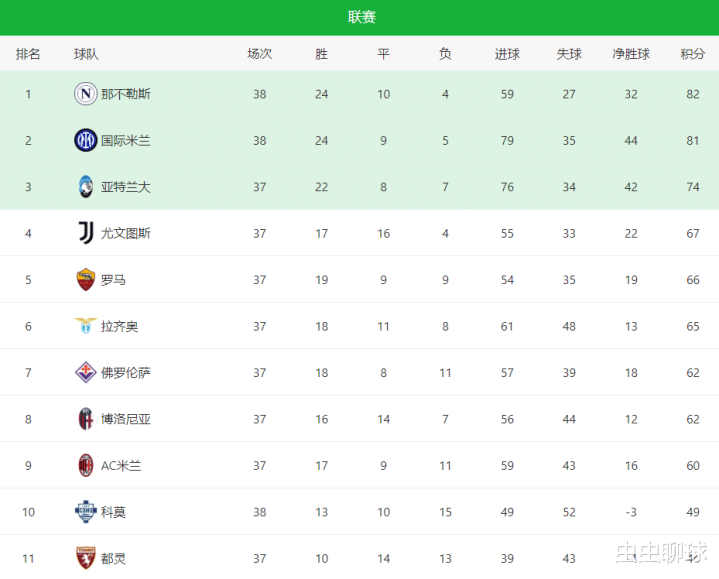Select the Fiorentina purple diamond badge
The image size is (719, 579).
point(86,372)
